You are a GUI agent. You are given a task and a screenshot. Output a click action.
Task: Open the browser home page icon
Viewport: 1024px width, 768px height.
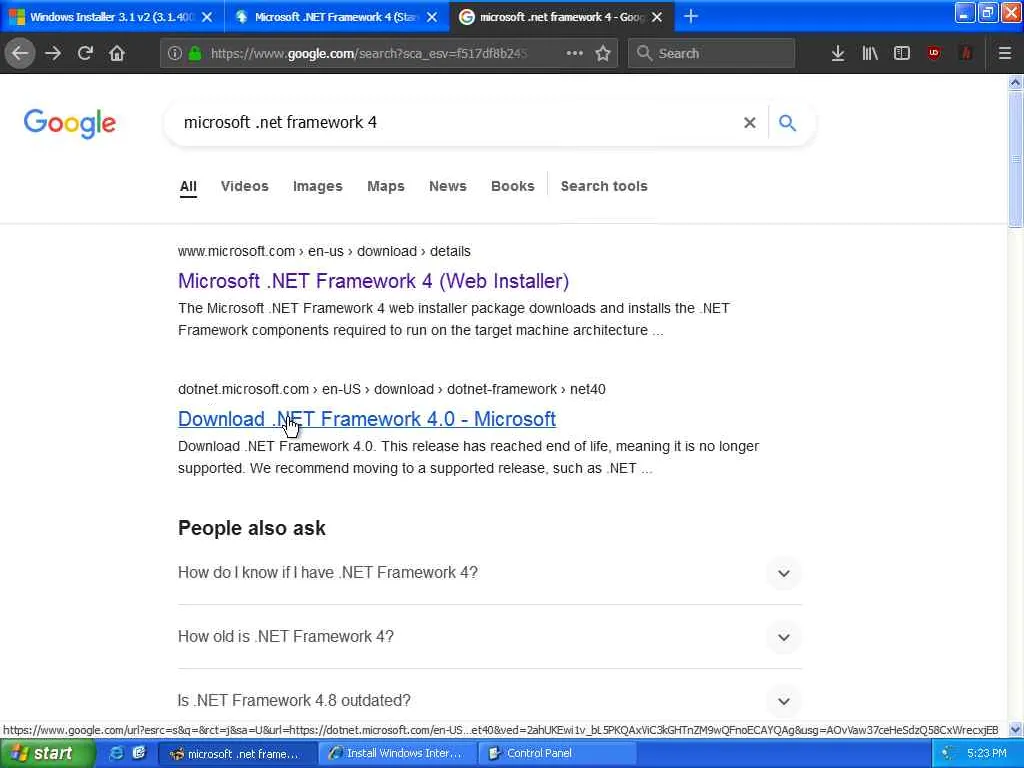[117, 53]
